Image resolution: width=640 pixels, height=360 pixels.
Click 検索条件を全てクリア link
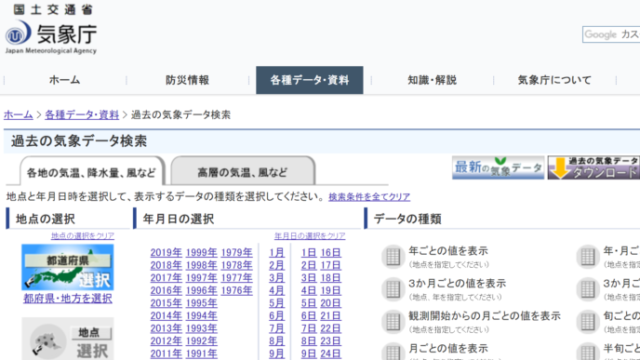click(369, 197)
